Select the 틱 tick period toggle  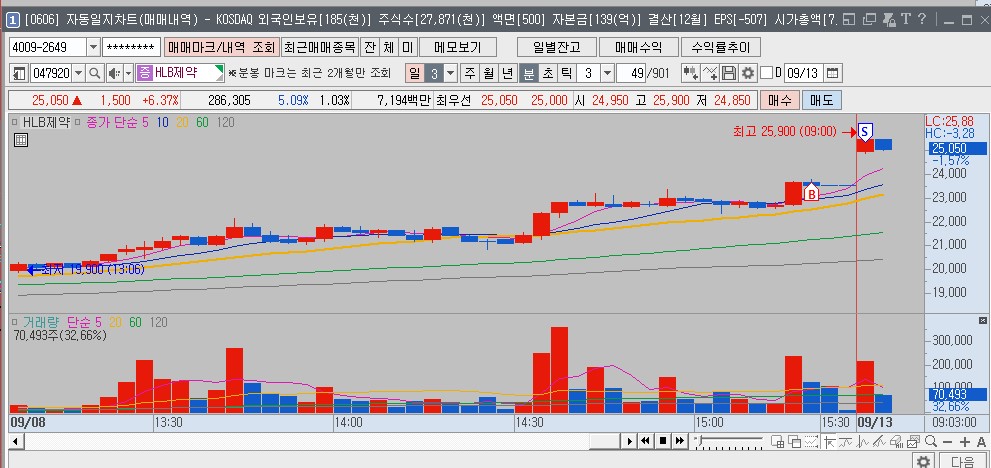pos(567,73)
